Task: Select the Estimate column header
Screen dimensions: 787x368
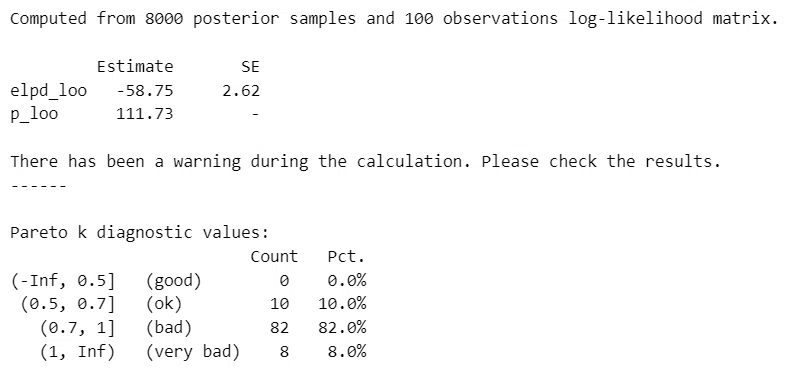Action: point(135,66)
